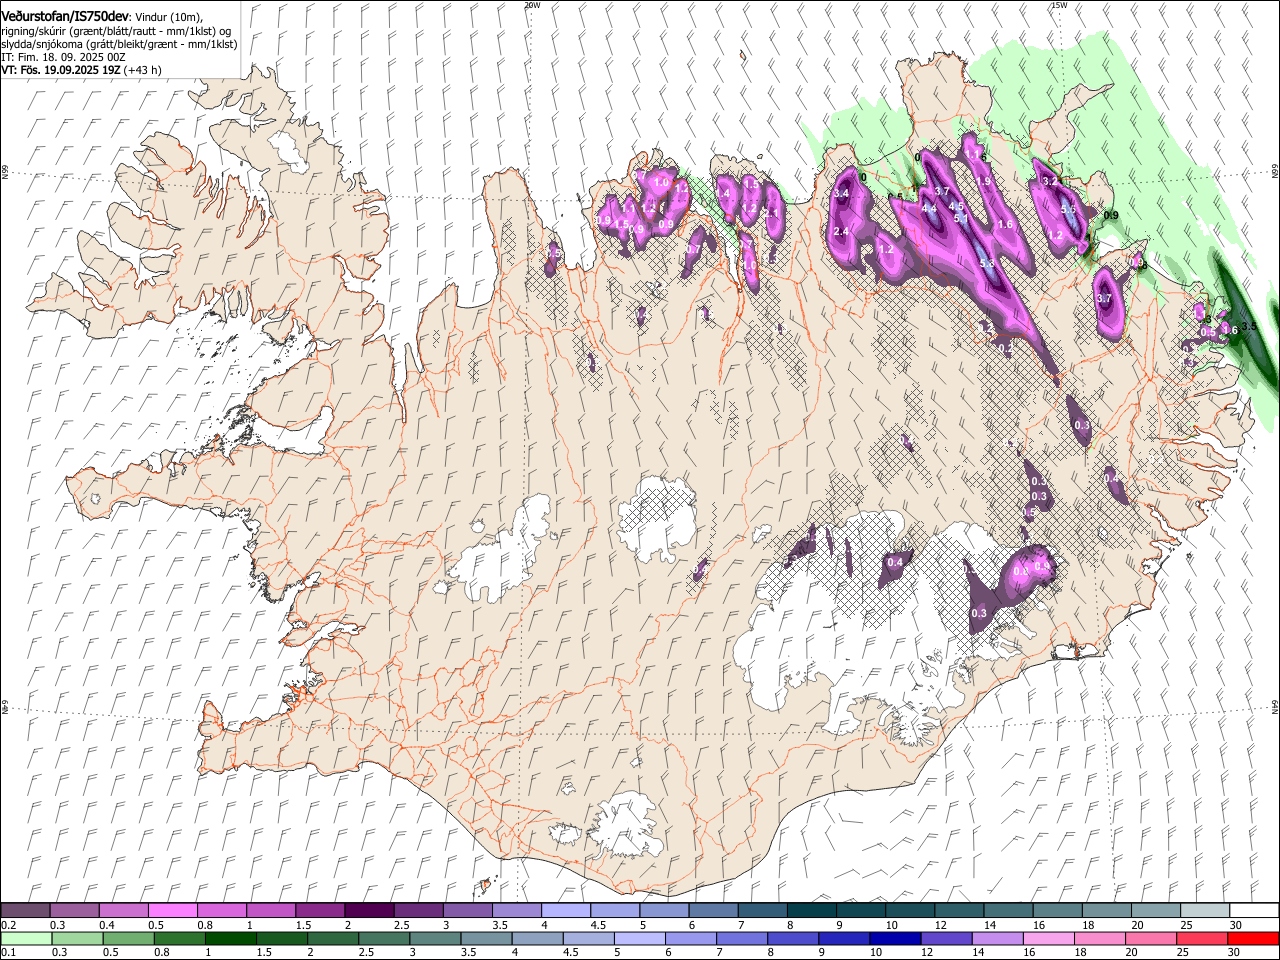Viewport: 1280px width, 960px height.
Task: Pick the rain legend swatch starting at 4.5
Action: click(588, 939)
